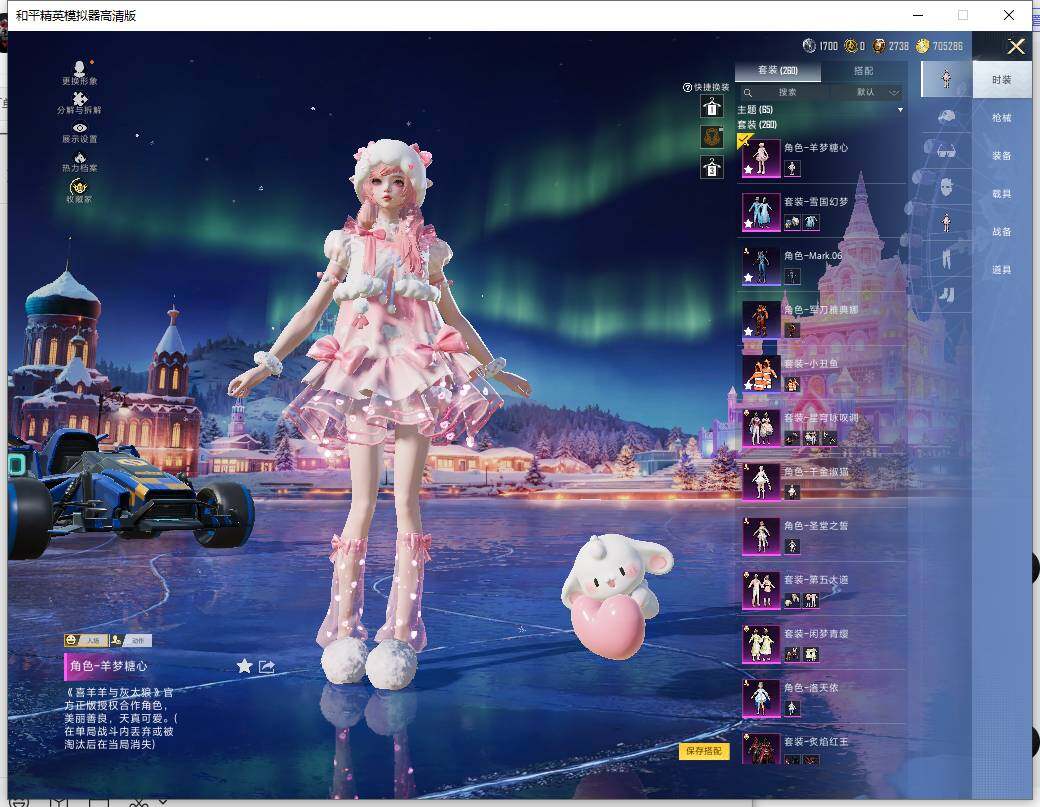Select 角色-圣堂之誓 outfit thumbnail
1040x807 pixels.
coord(761,536)
